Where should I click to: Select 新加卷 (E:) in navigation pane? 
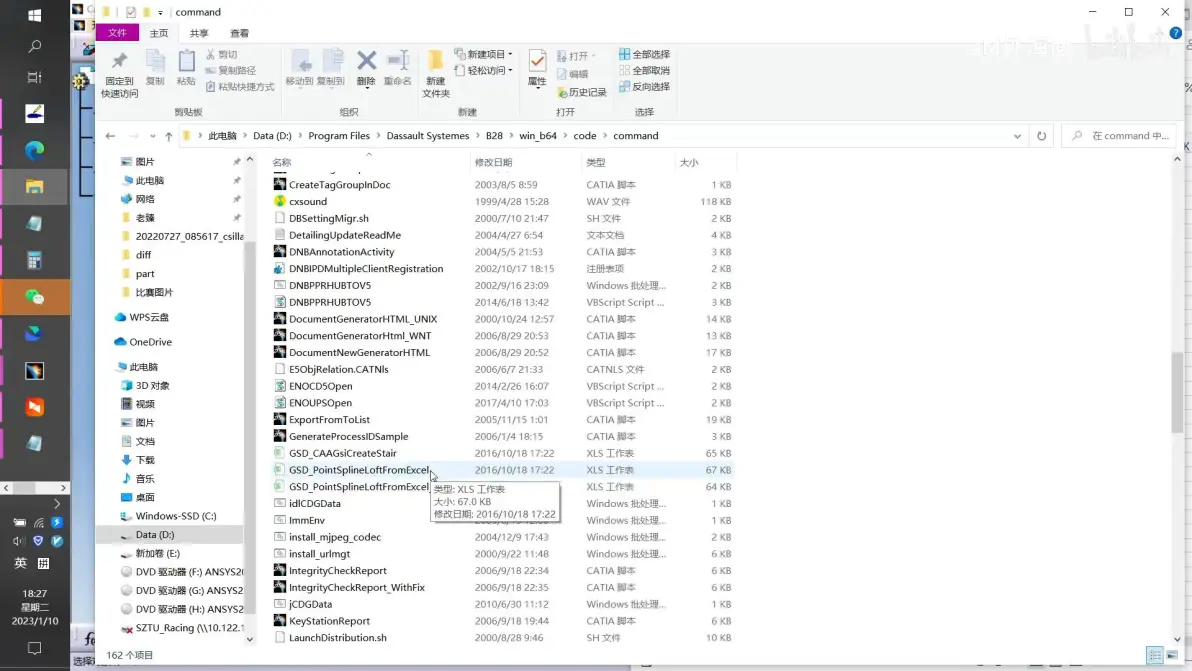[157, 553]
